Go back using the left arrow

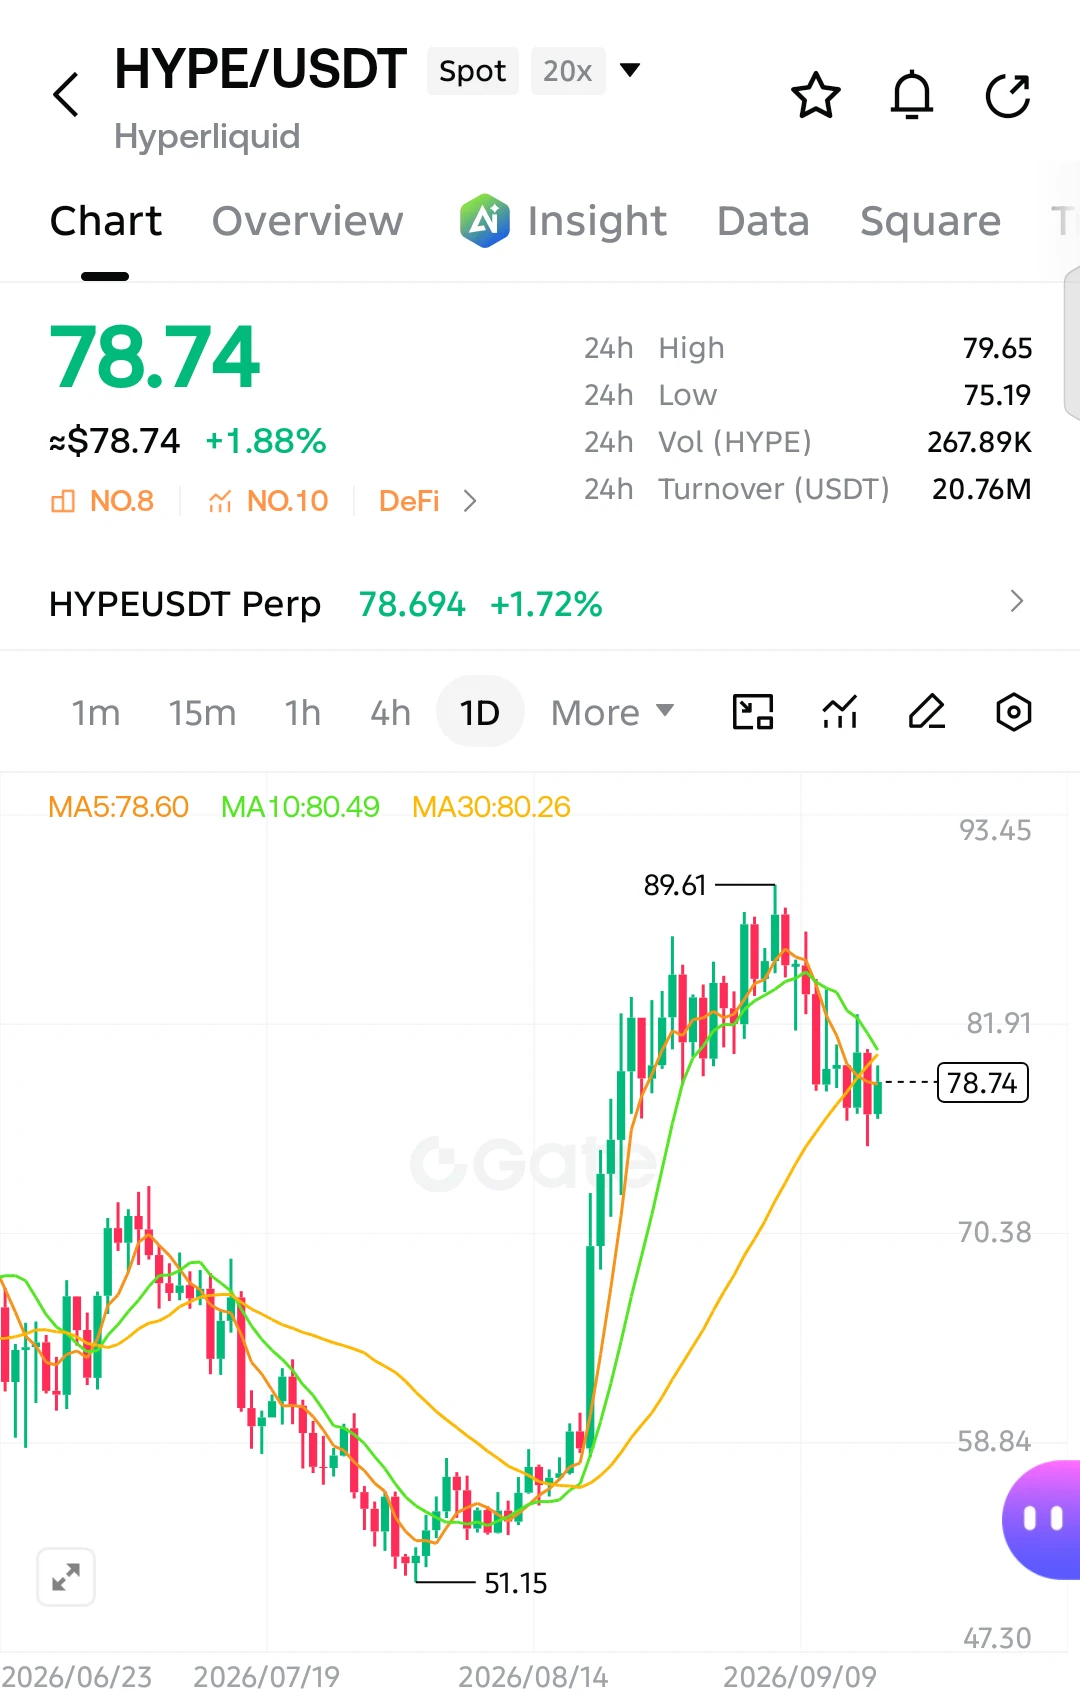coord(66,95)
